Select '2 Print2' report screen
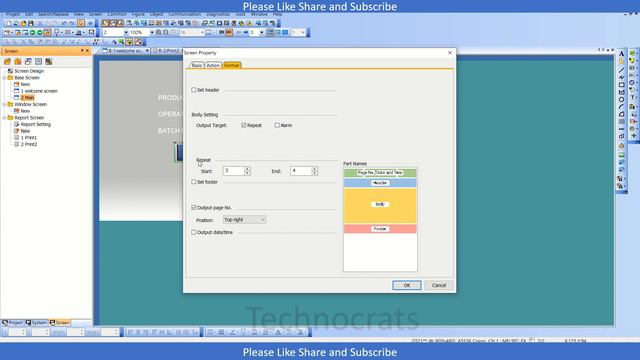 (29, 144)
